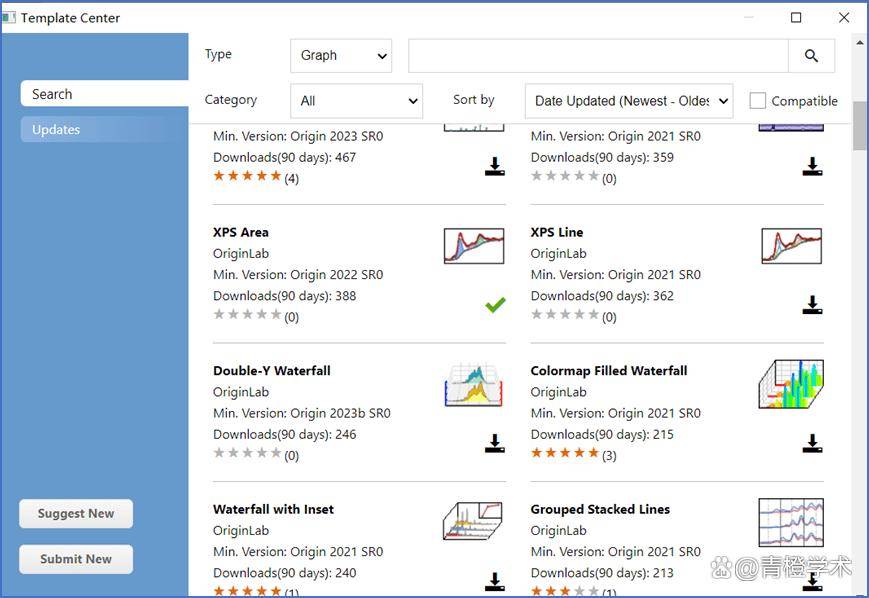Click the vertical scrollbar thumb

point(860,125)
